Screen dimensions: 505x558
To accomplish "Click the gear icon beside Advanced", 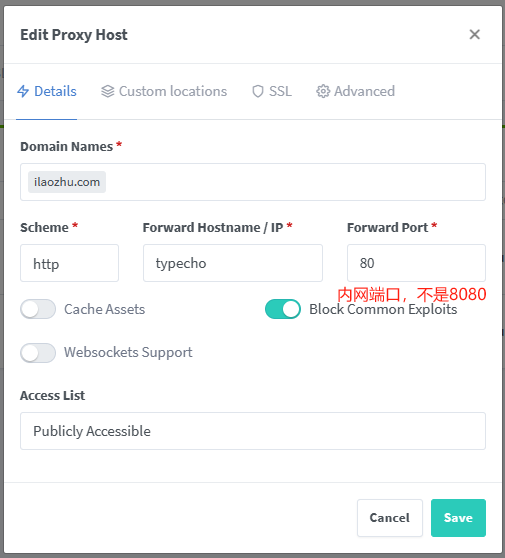I will (323, 91).
